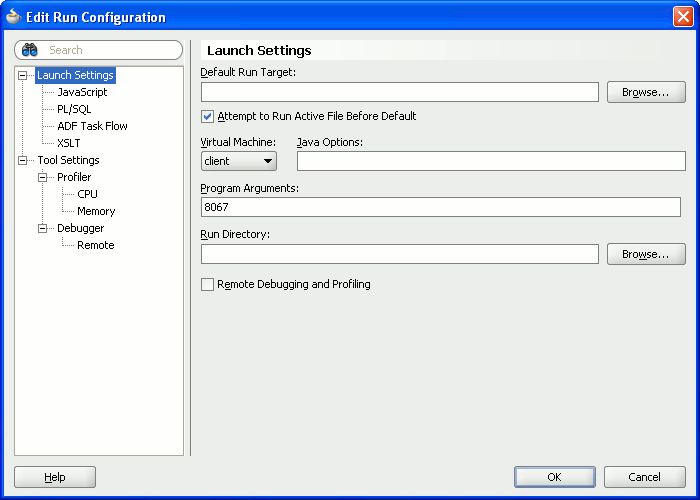Image resolution: width=700 pixels, height=500 pixels.
Task: Select the XSLT tree item
Action: pos(69,143)
